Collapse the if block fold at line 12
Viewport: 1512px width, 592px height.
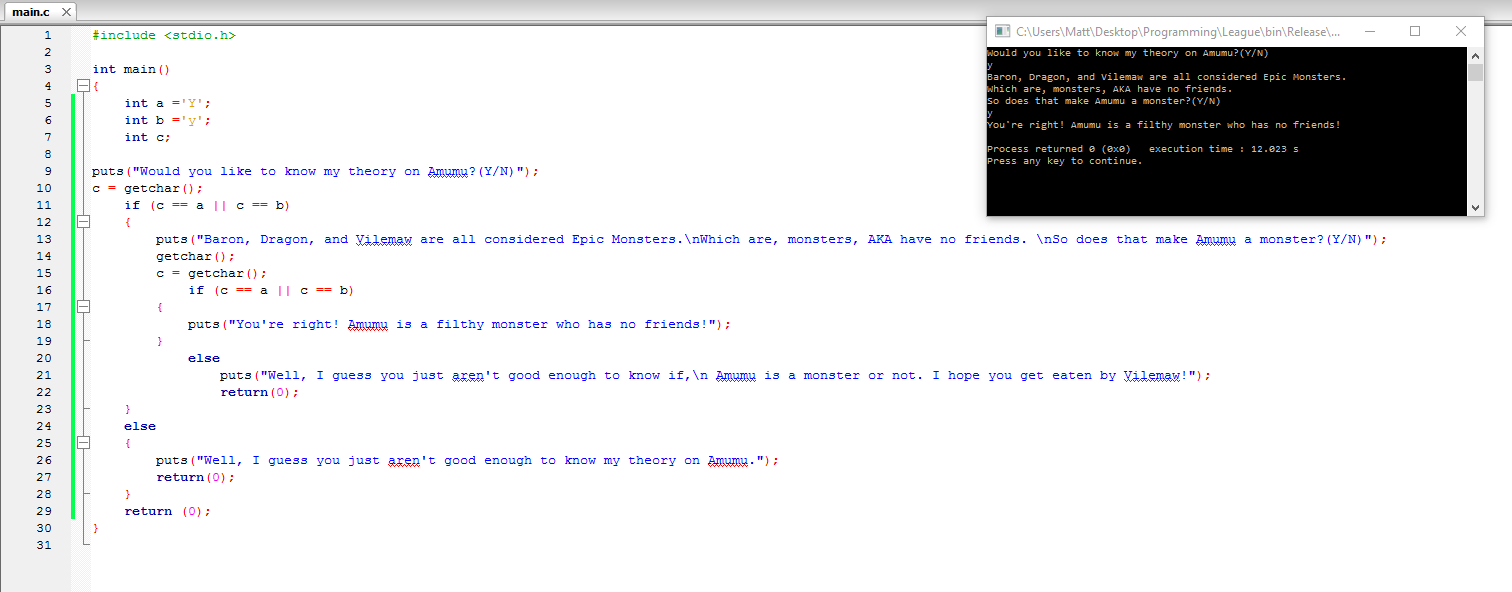tap(84, 222)
